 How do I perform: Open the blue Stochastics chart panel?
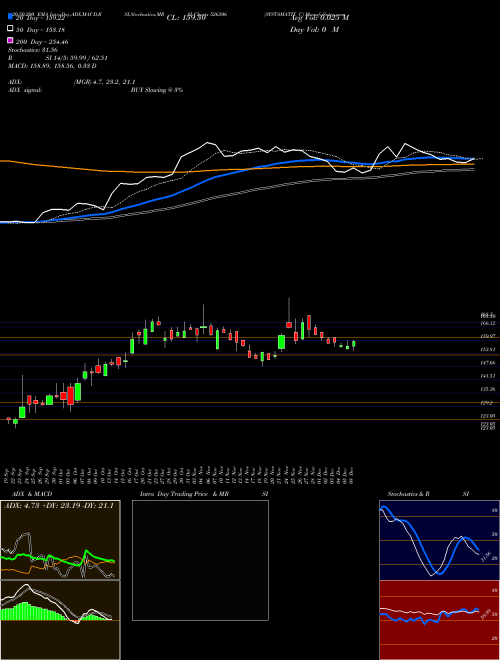click(x=439, y=540)
